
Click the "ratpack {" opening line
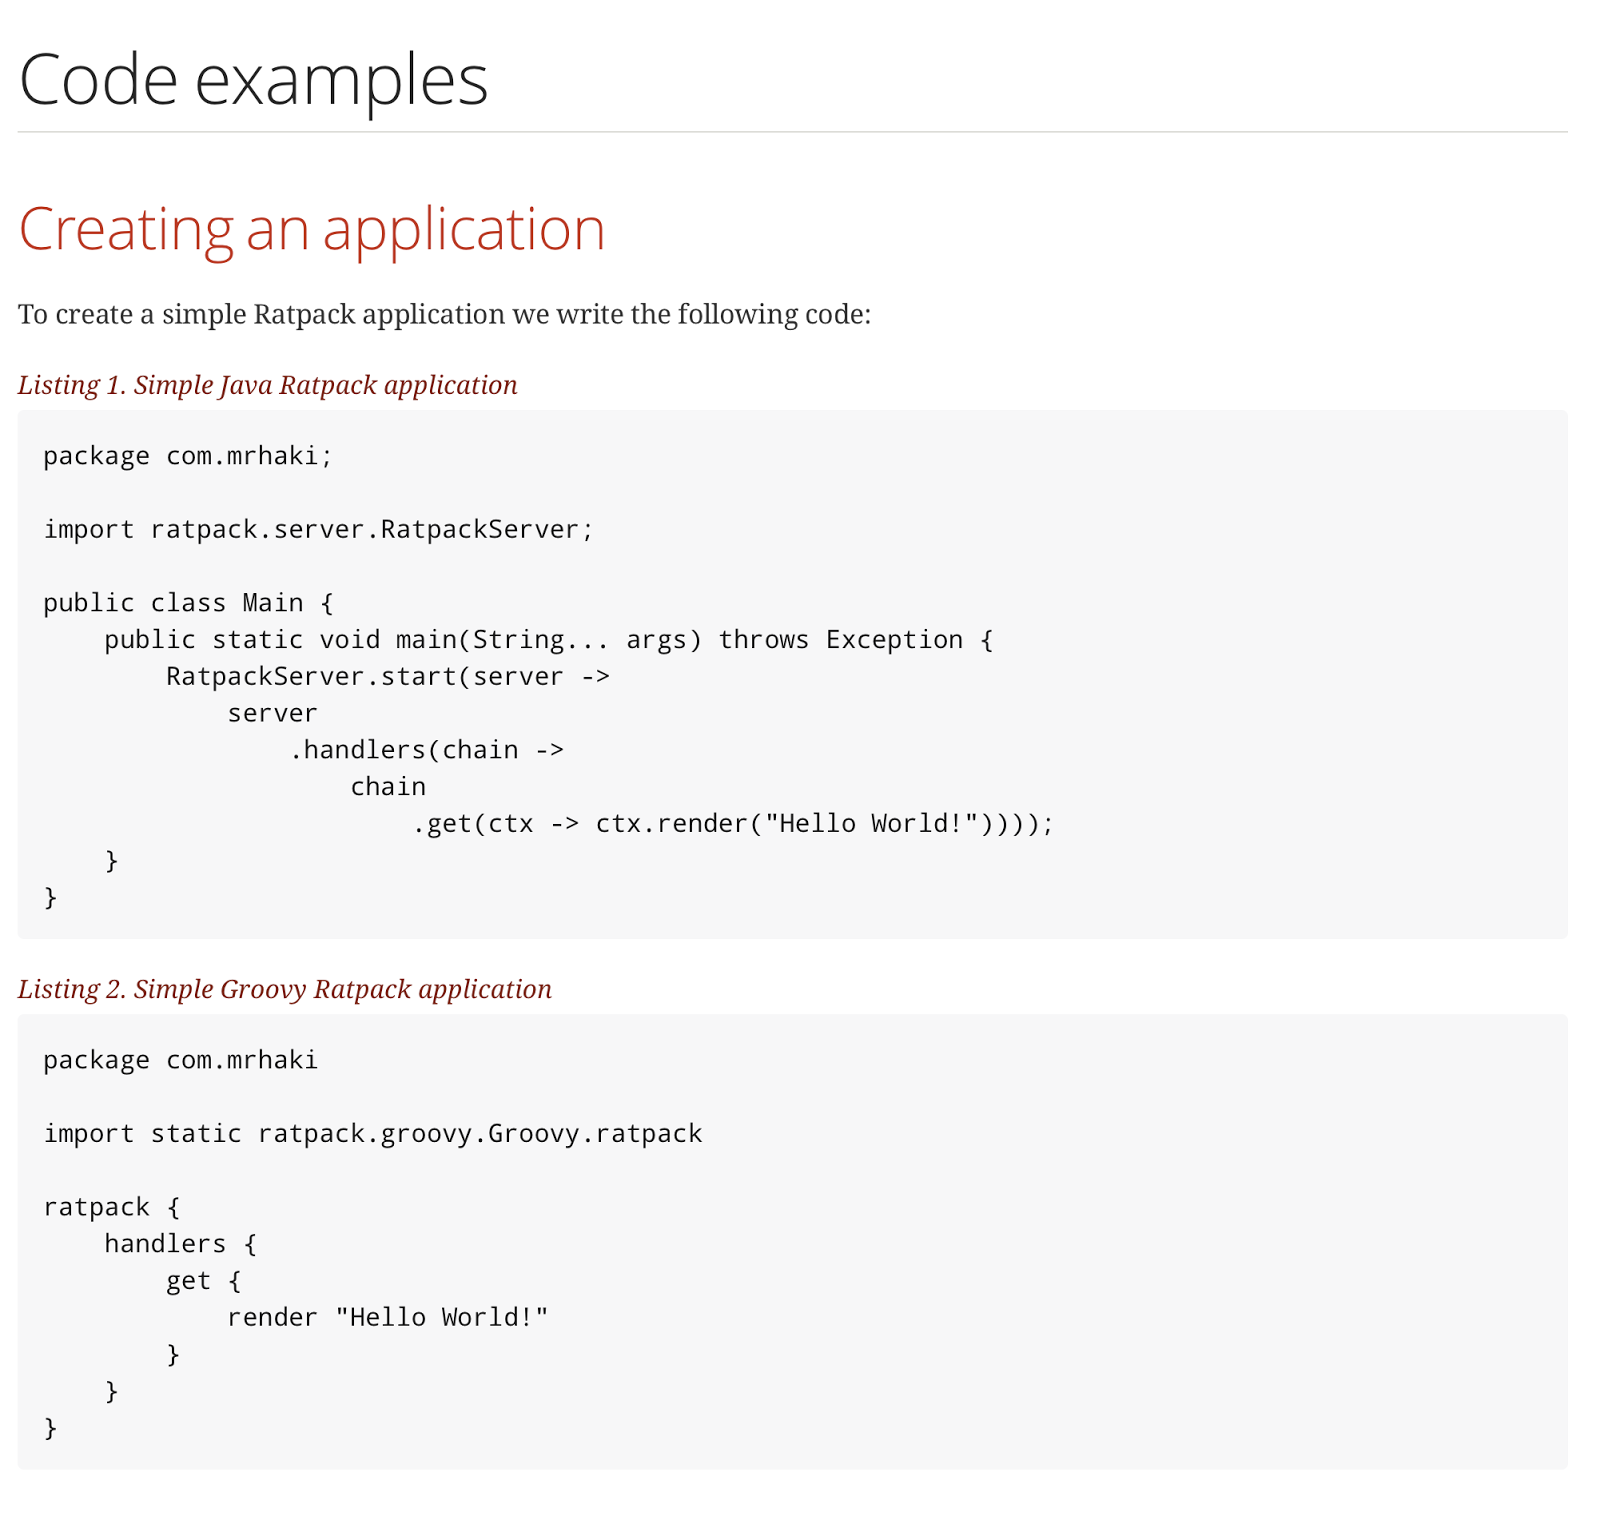(x=110, y=1206)
